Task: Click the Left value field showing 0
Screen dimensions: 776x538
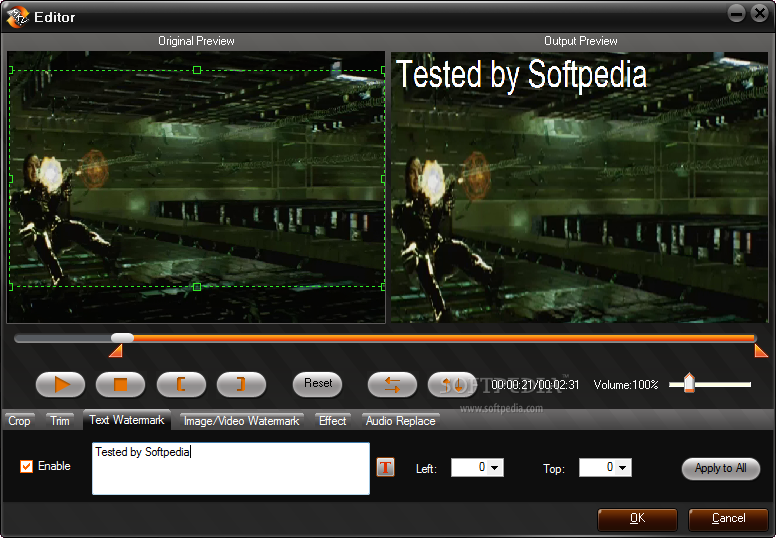Action: click(x=470, y=467)
